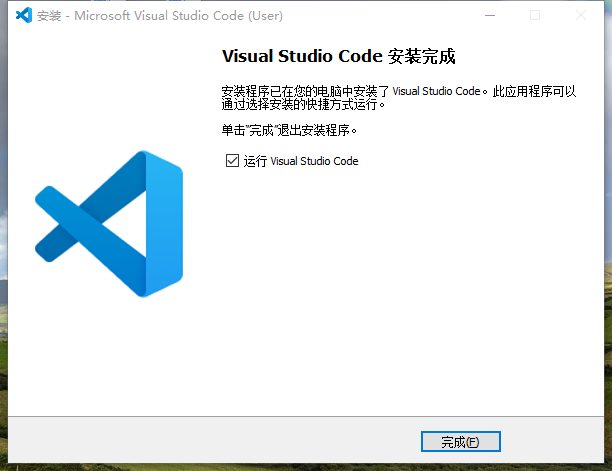The image size is (612, 471).
Task: Click the paragraph starting with 安装程序已在您的电脑中安装了
Action: pos(400,91)
